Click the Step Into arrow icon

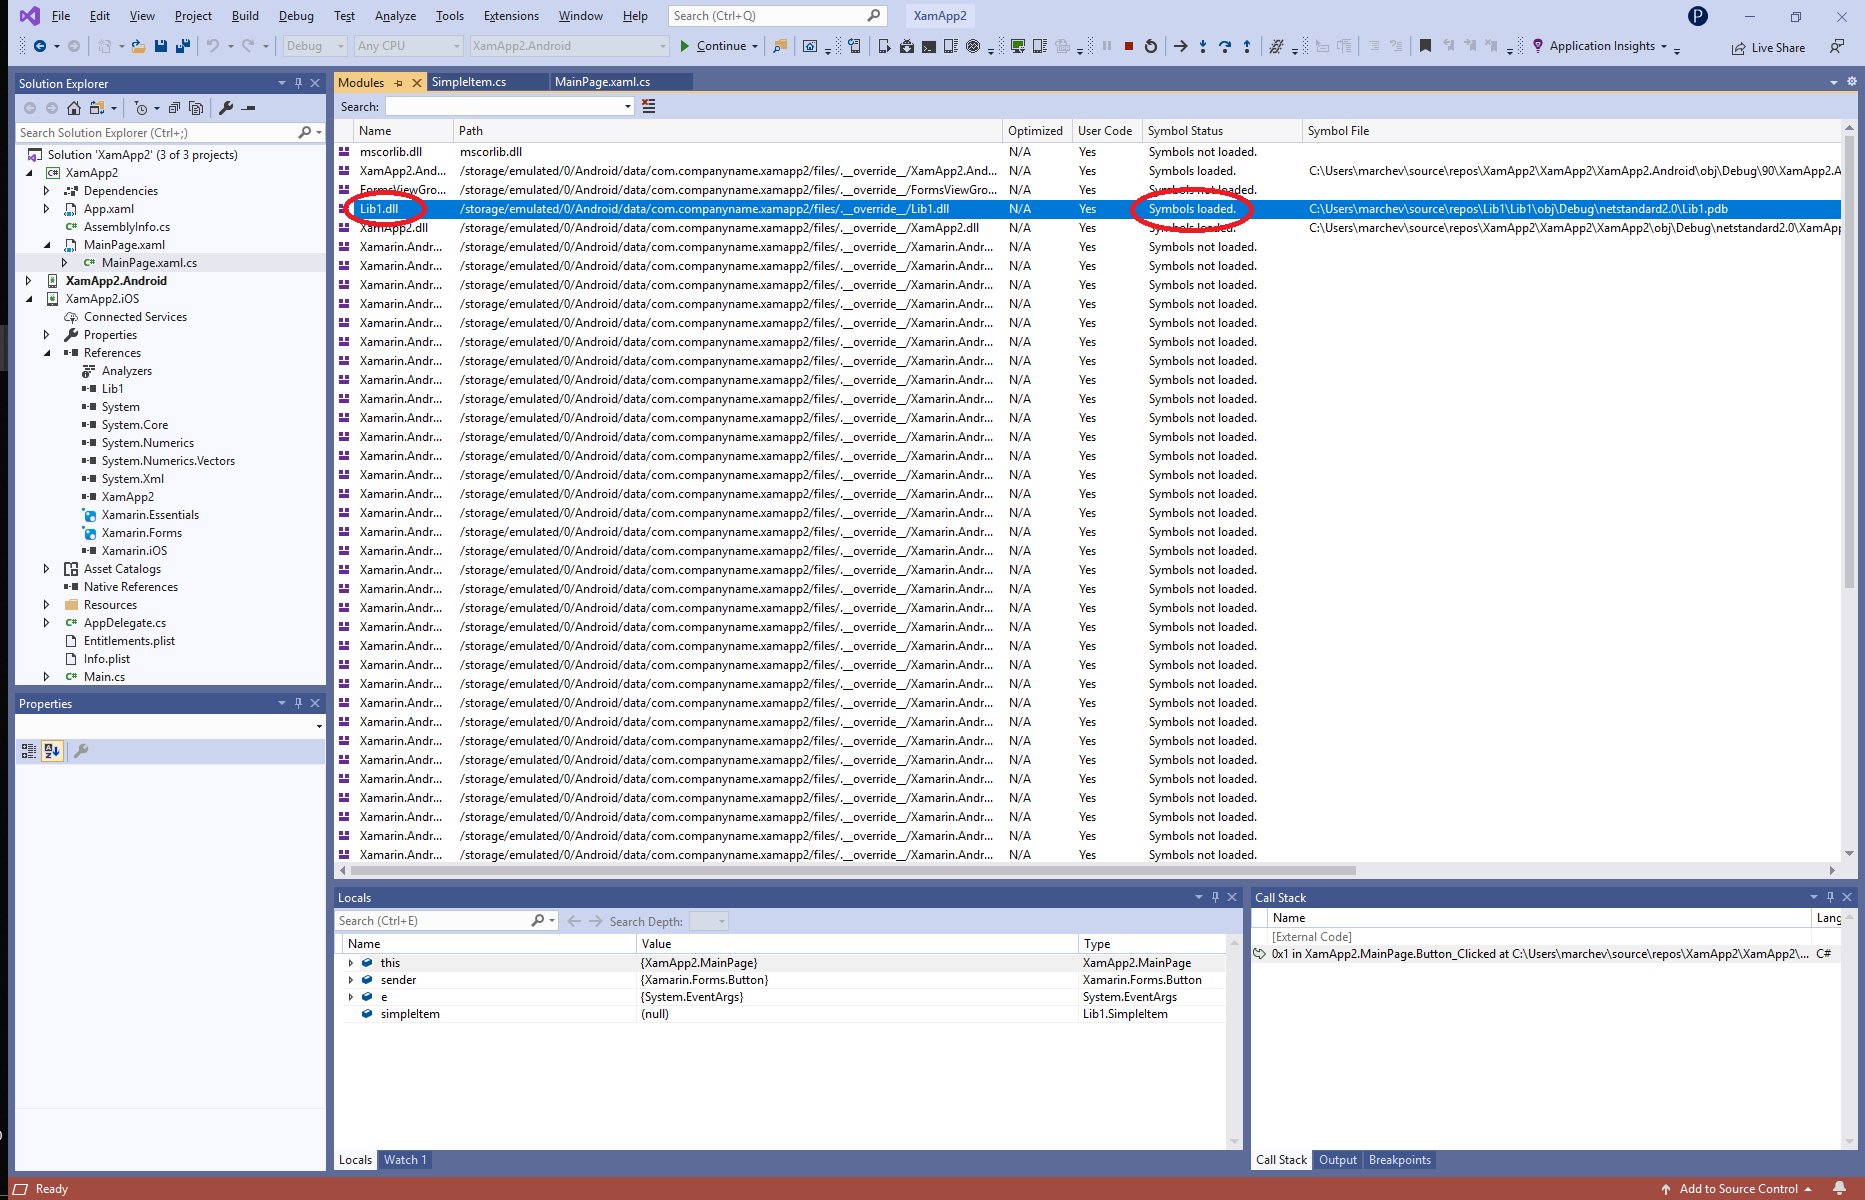point(1203,46)
